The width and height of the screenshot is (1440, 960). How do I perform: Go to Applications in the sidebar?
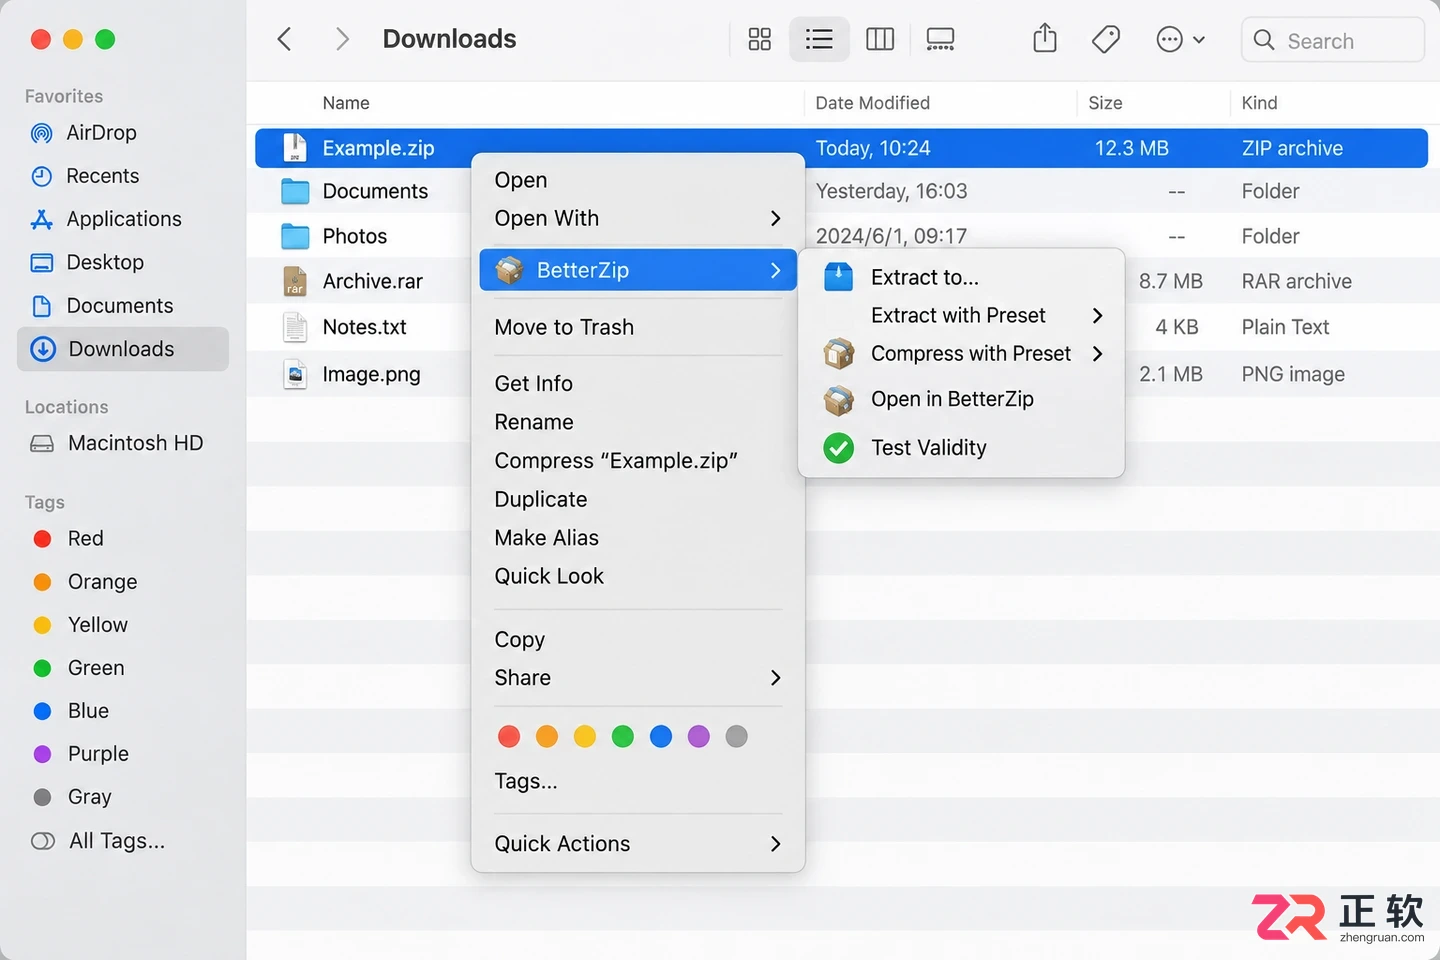click(123, 219)
